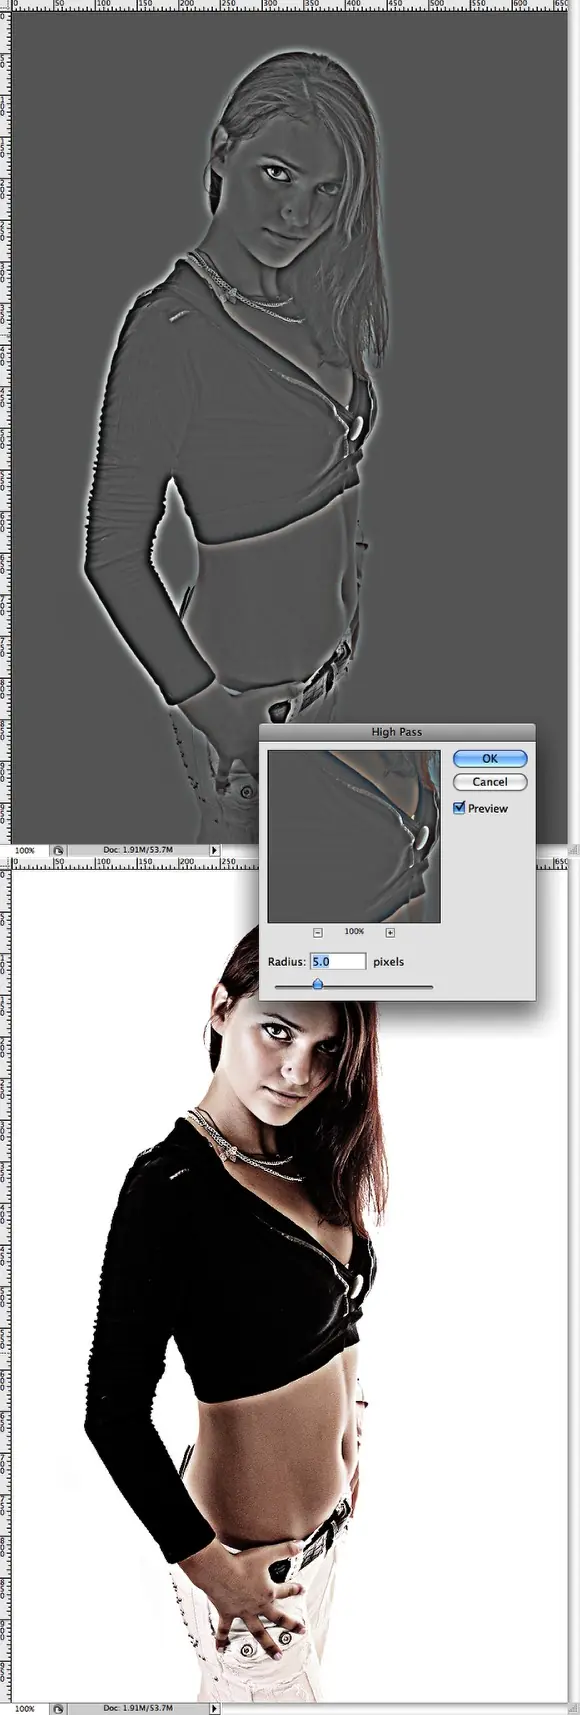Click ruler origin corner of the upper document
The height and width of the screenshot is (1715, 580).
[x=4, y=4]
